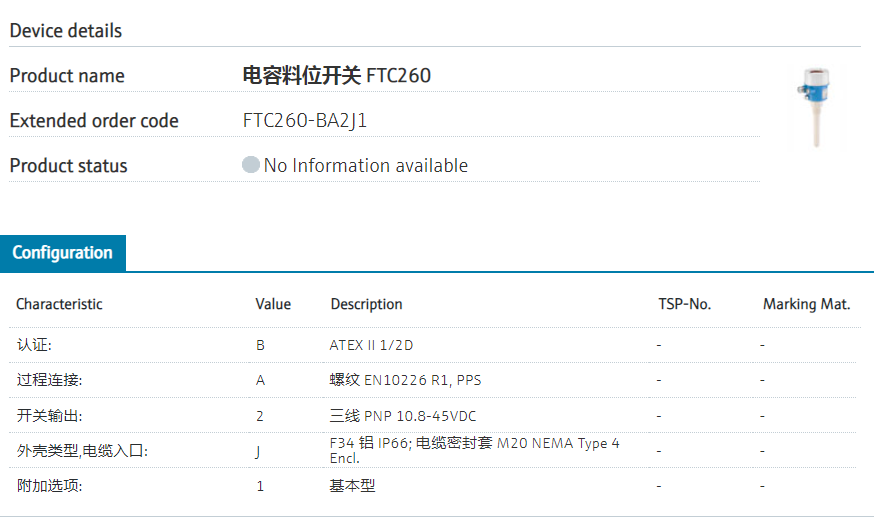Click the No Information available status text
The image size is (874, 520).
click(x=366, y=166)
